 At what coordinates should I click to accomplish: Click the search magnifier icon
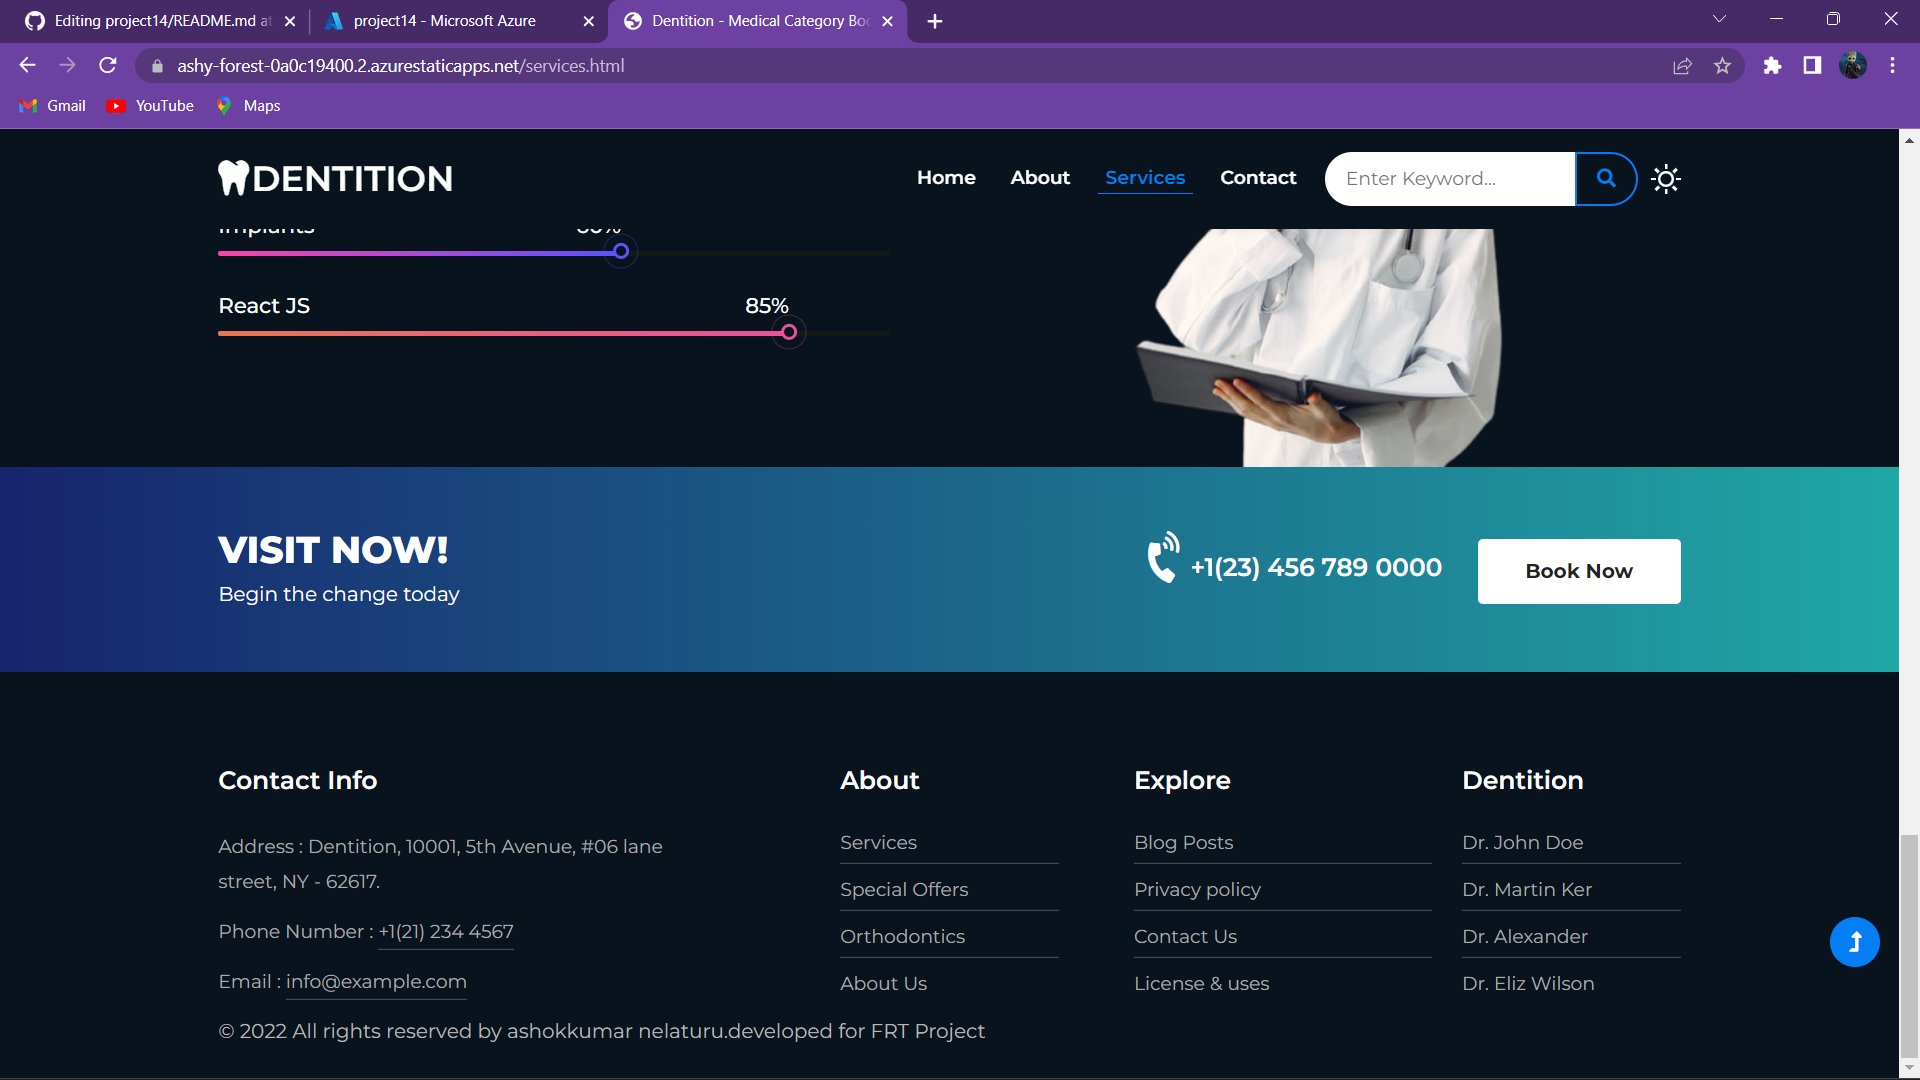click(x=1605, y=178)
